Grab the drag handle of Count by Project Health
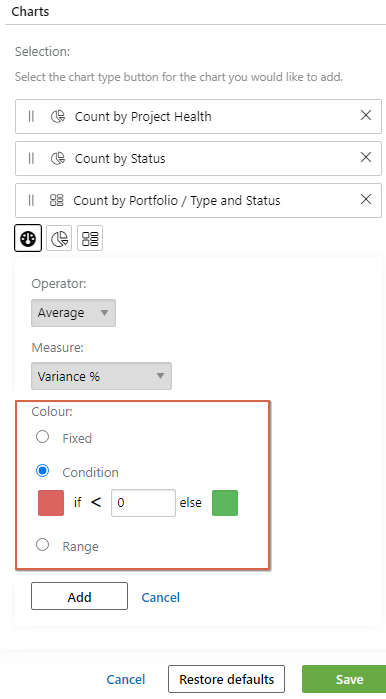The height and width of the screenshot is (699, 386). pyautogui.click(x=31, y=116)
